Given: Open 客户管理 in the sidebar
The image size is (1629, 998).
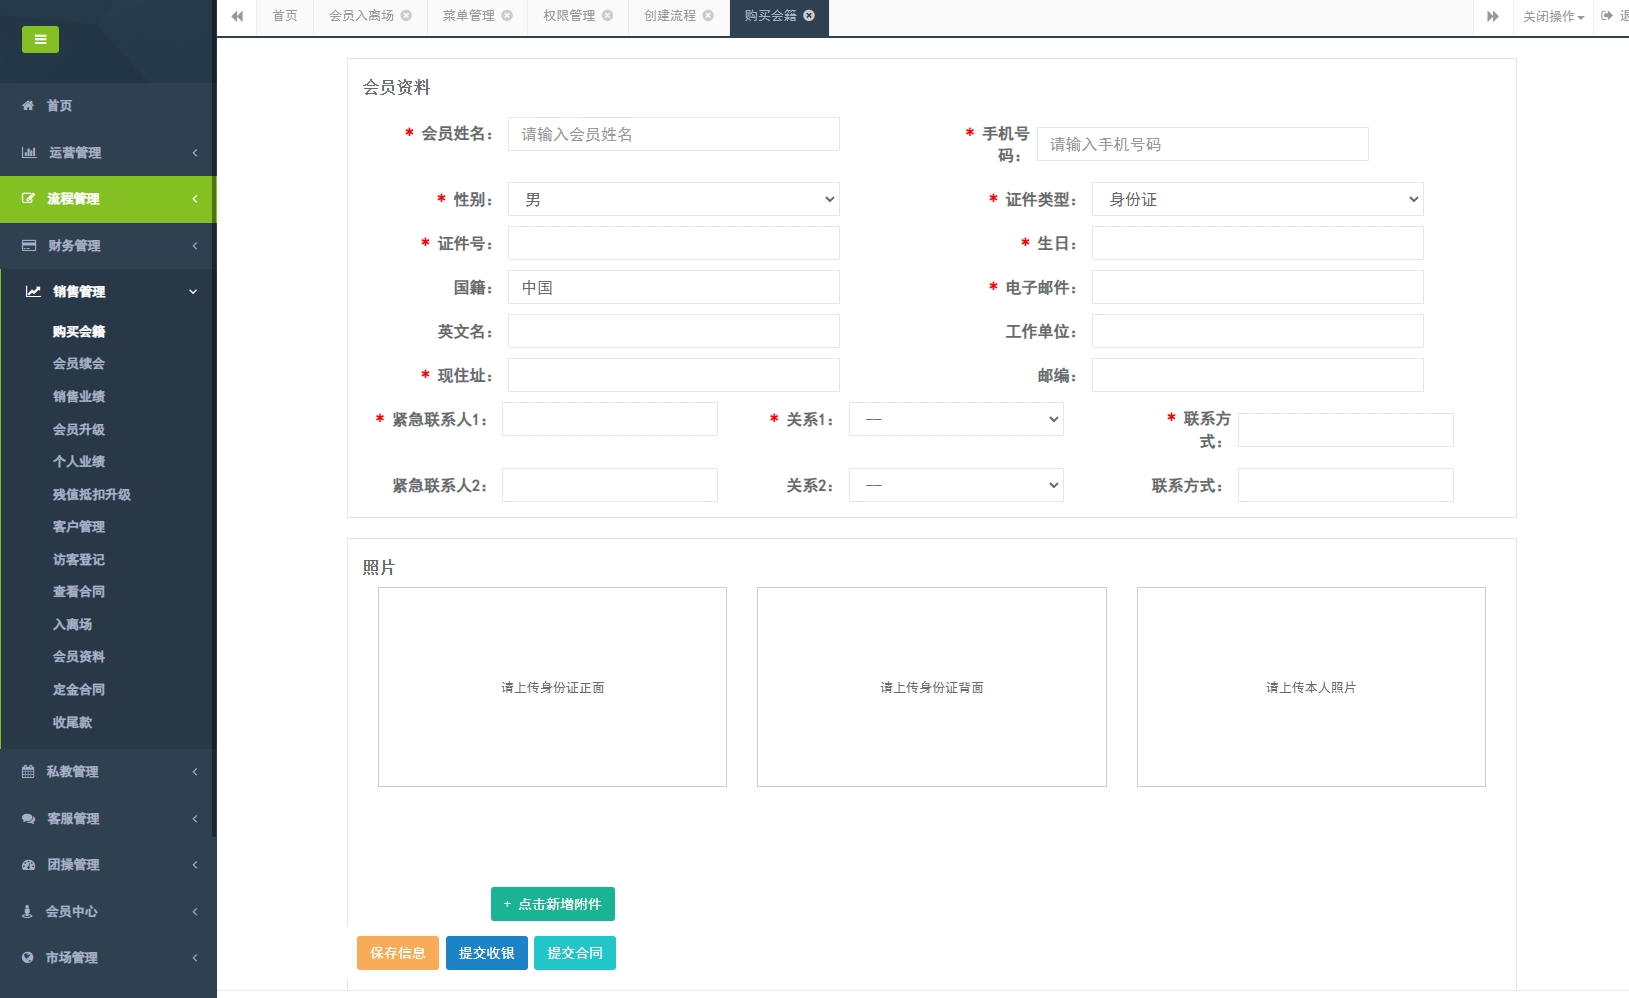Looking at the screenshot, I should pyautogui.click(x=79, y=526).
